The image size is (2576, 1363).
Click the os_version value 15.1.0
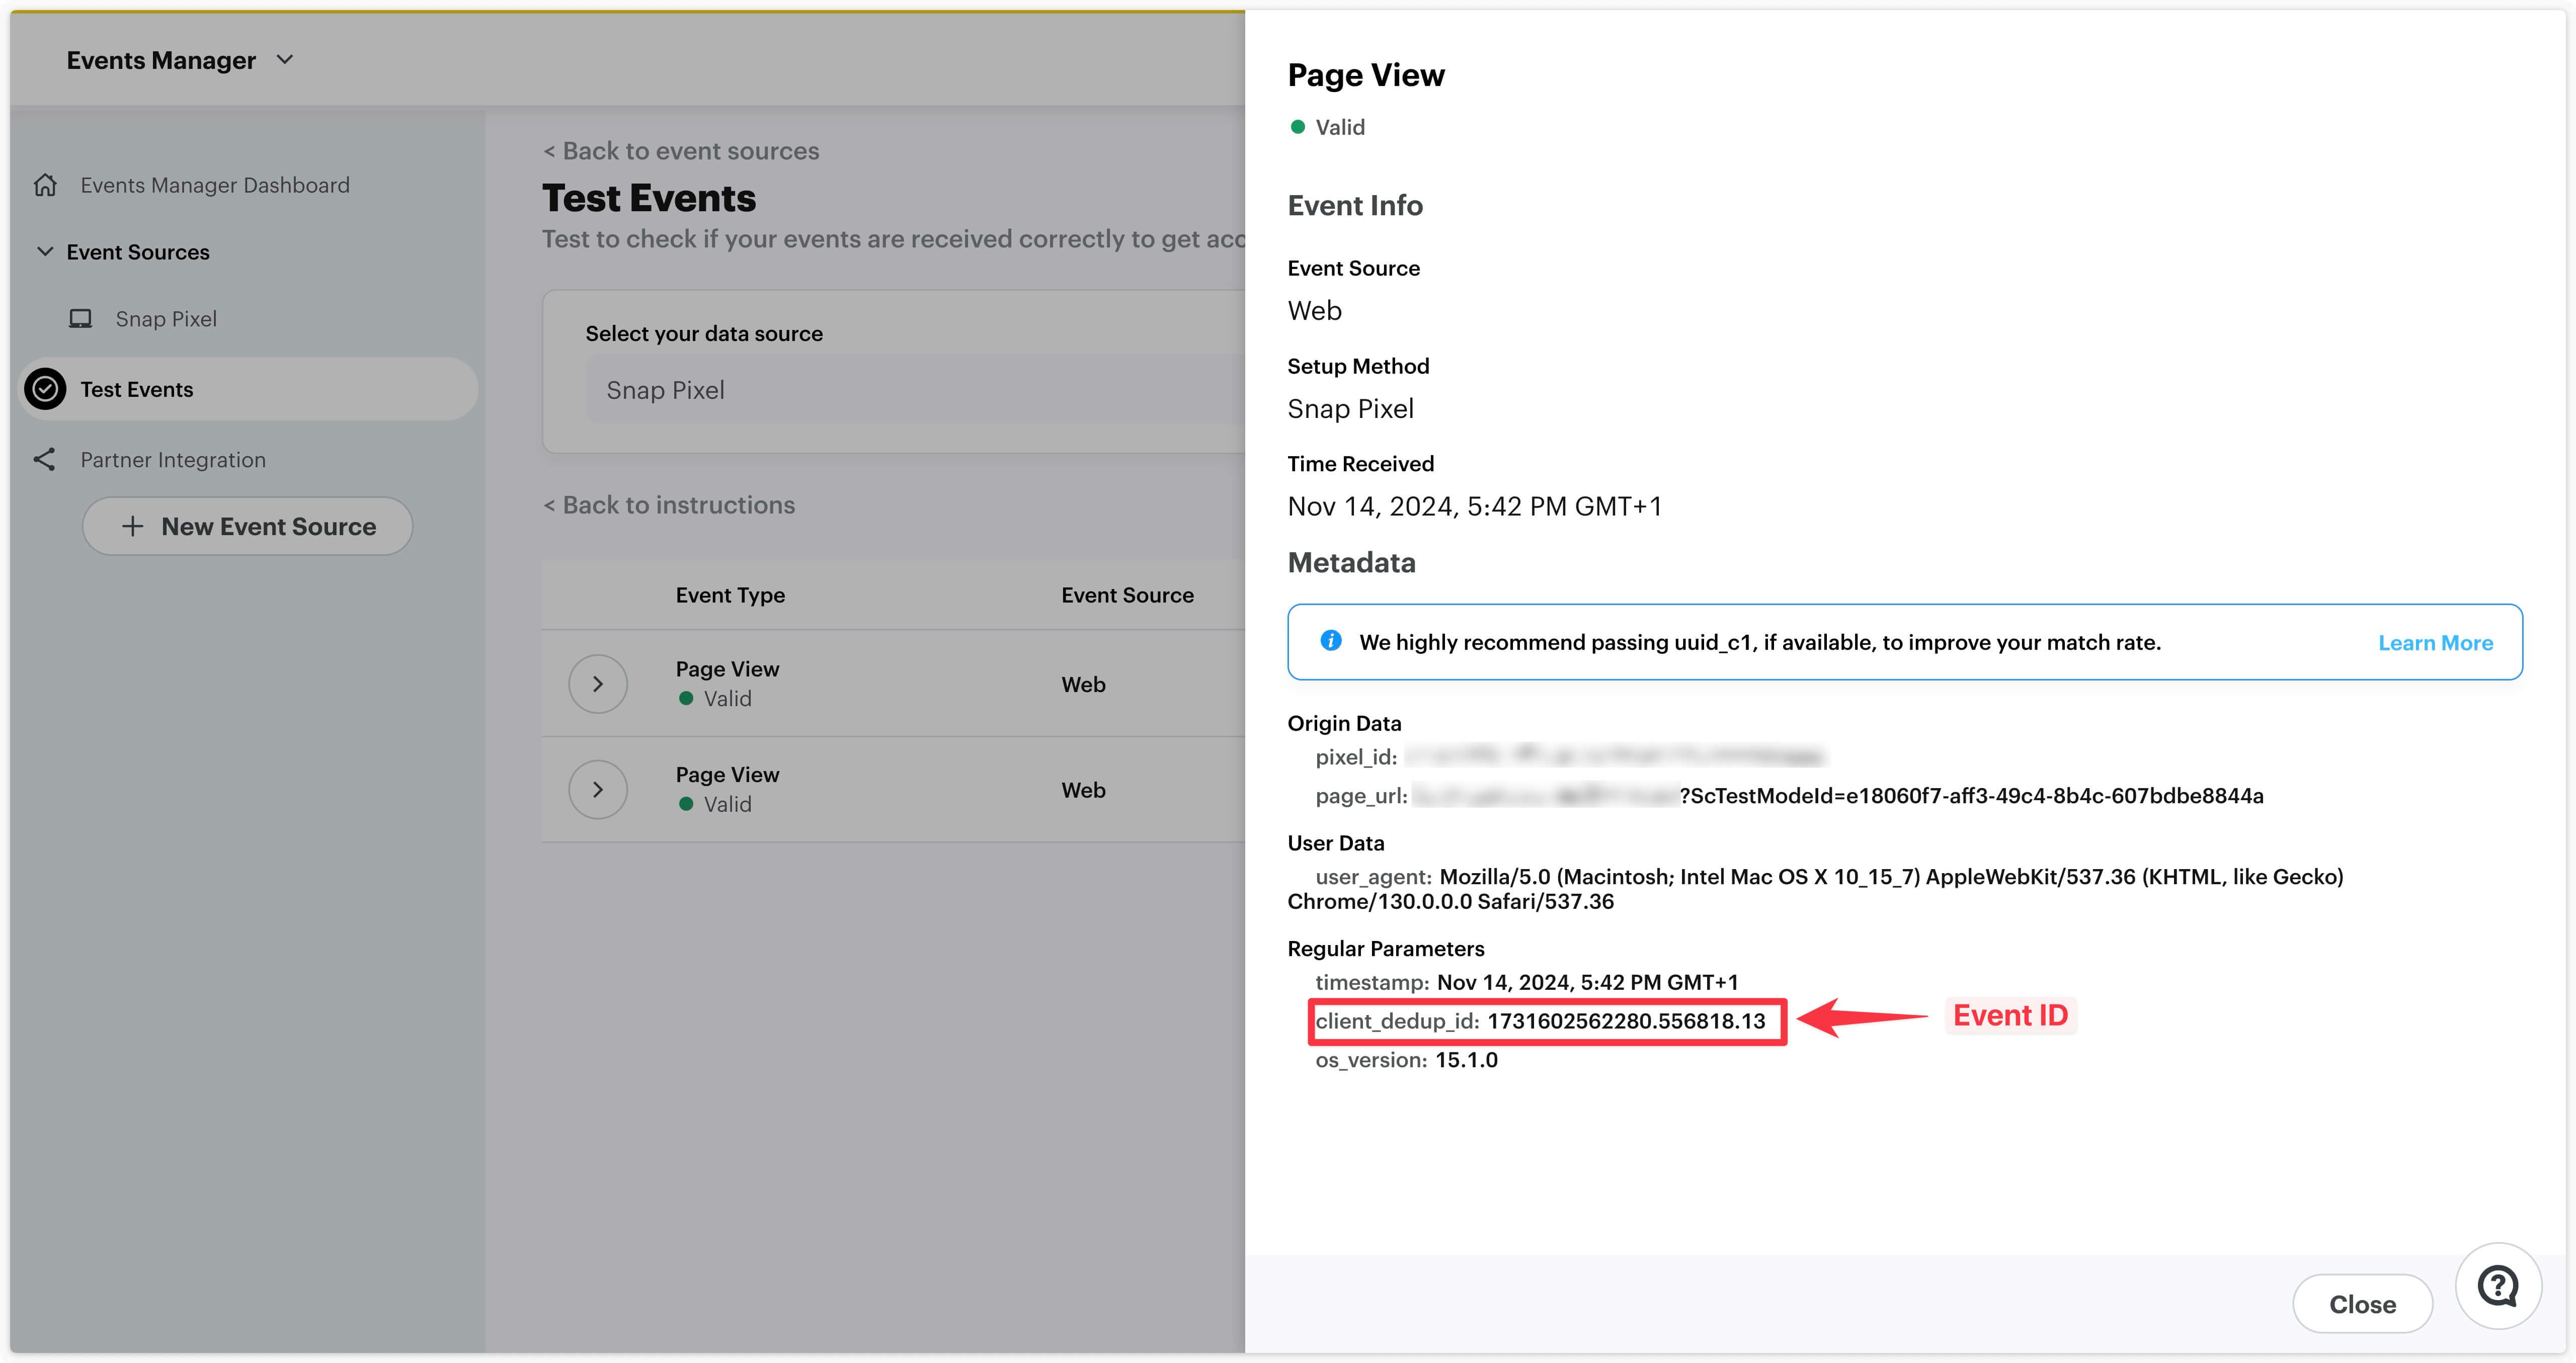tap(1466, 1060)
